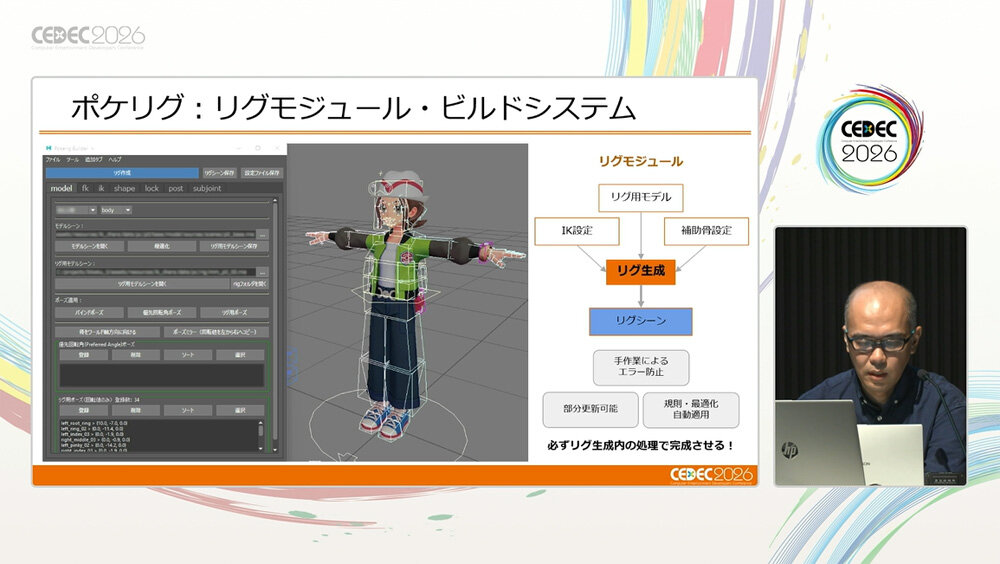This screenshot has height=564, width=1000.
Task: Switch to the subjoint tab
Action: (x=207, y=188)
